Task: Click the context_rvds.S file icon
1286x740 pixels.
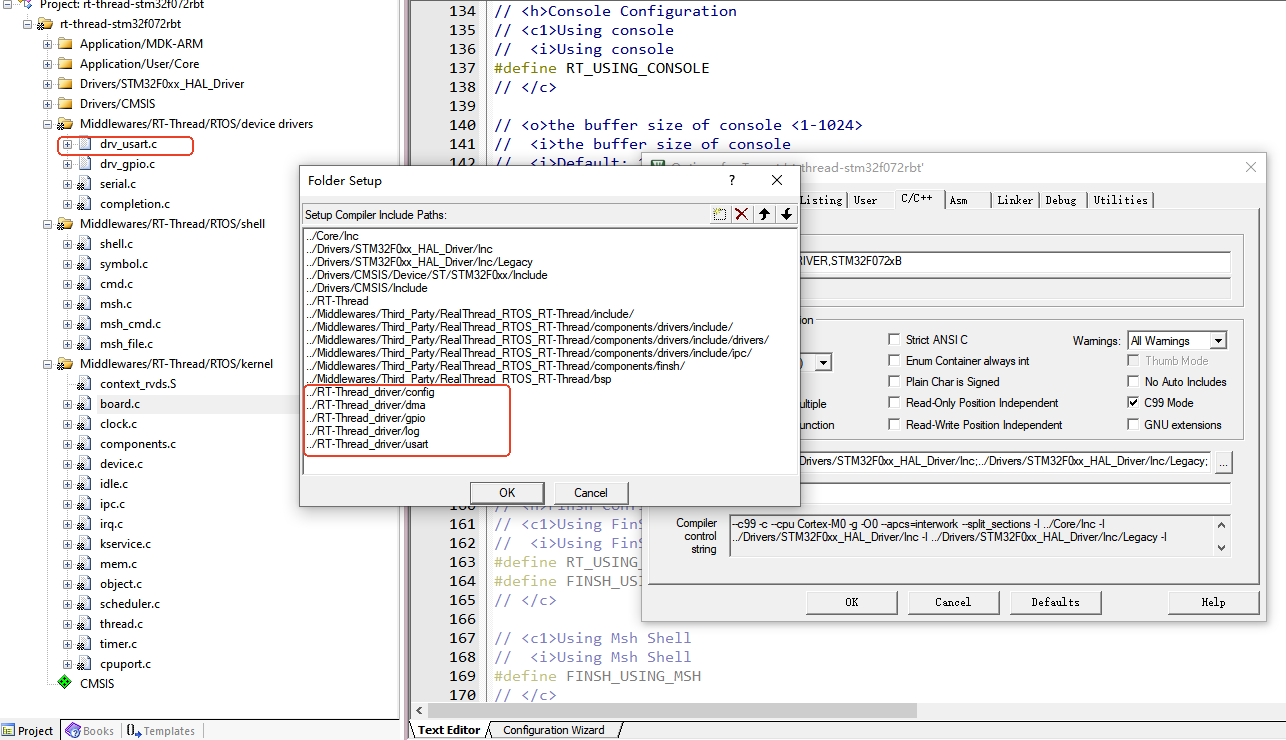Action: pyautogui.click(x=85, y=384)
